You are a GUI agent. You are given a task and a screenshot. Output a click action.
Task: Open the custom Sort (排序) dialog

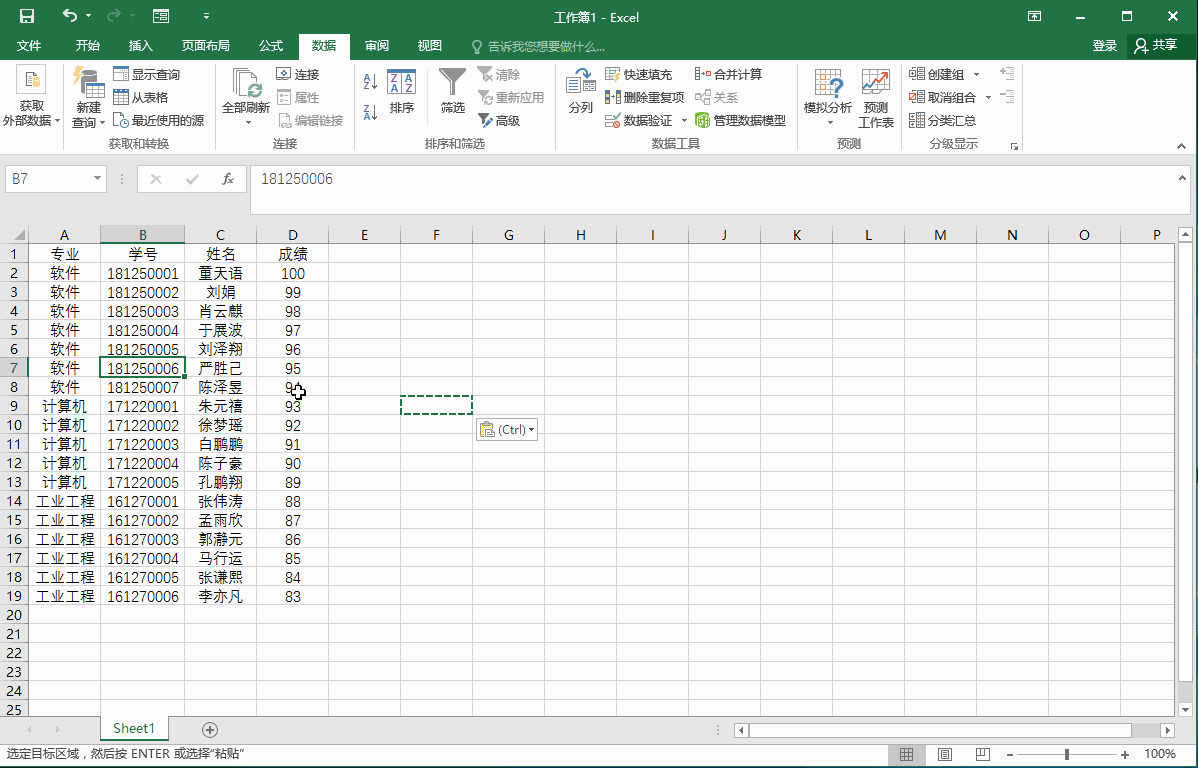(401, 92)
